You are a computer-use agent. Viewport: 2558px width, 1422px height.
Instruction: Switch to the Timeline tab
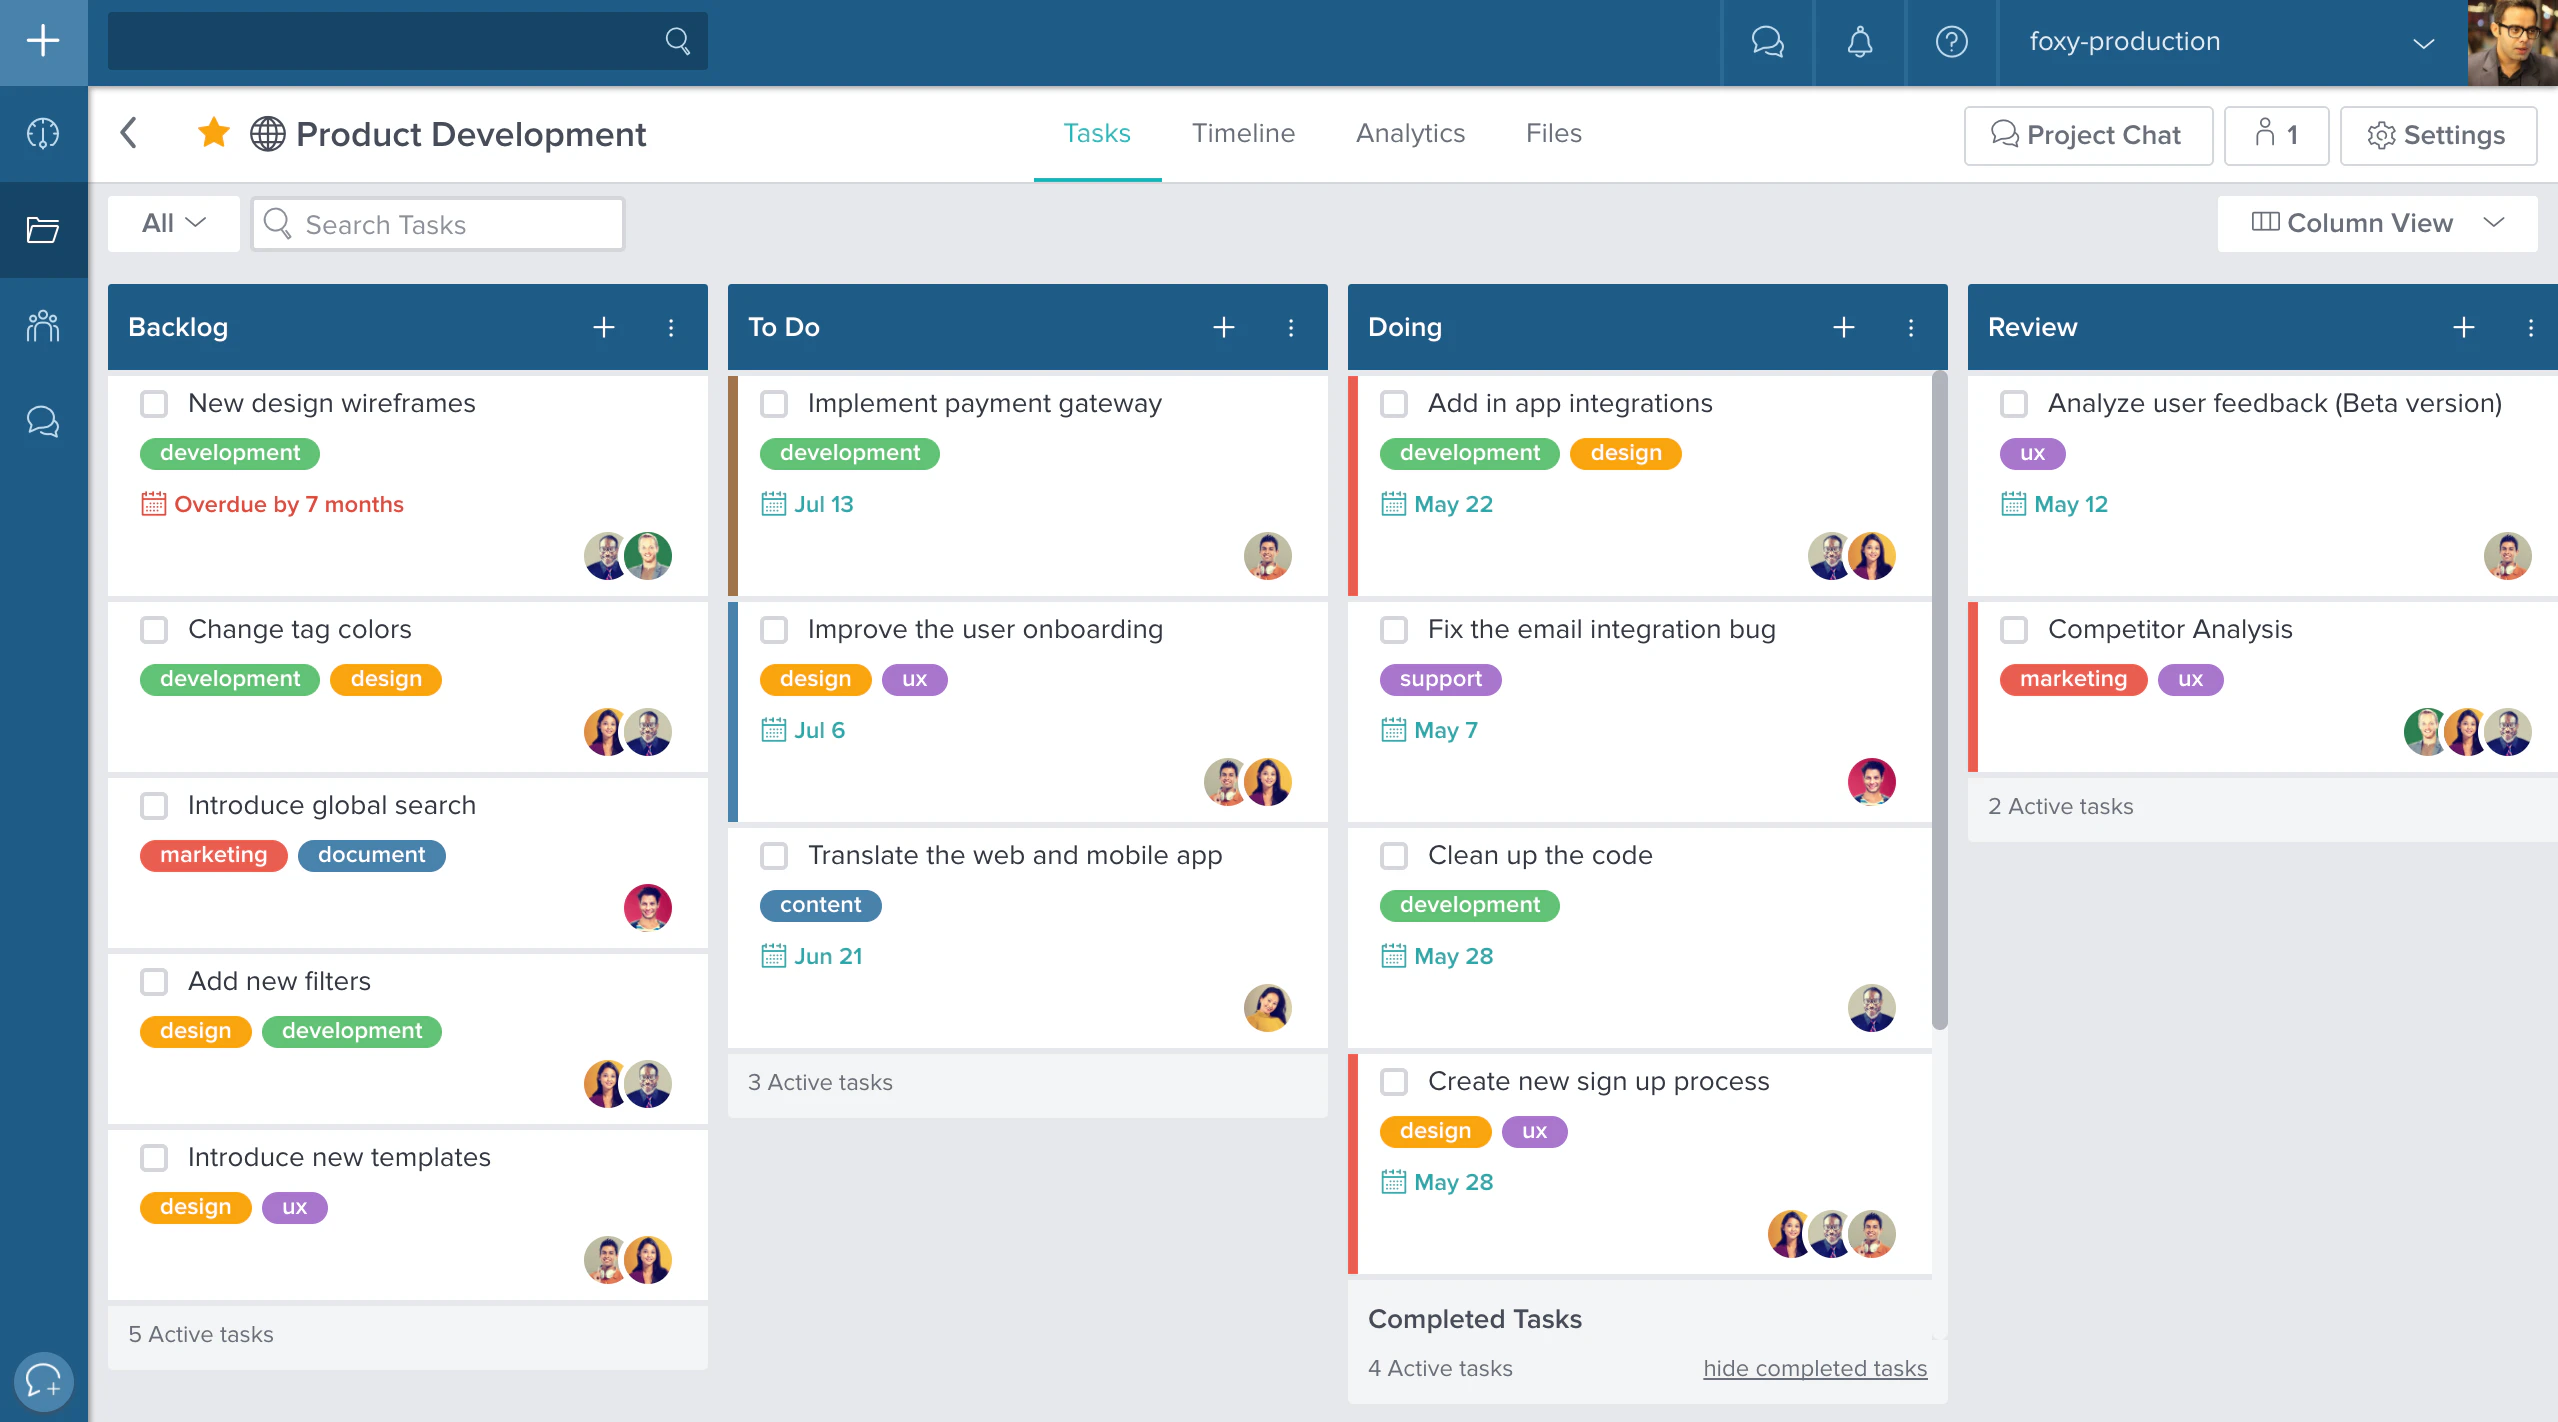1243,133
